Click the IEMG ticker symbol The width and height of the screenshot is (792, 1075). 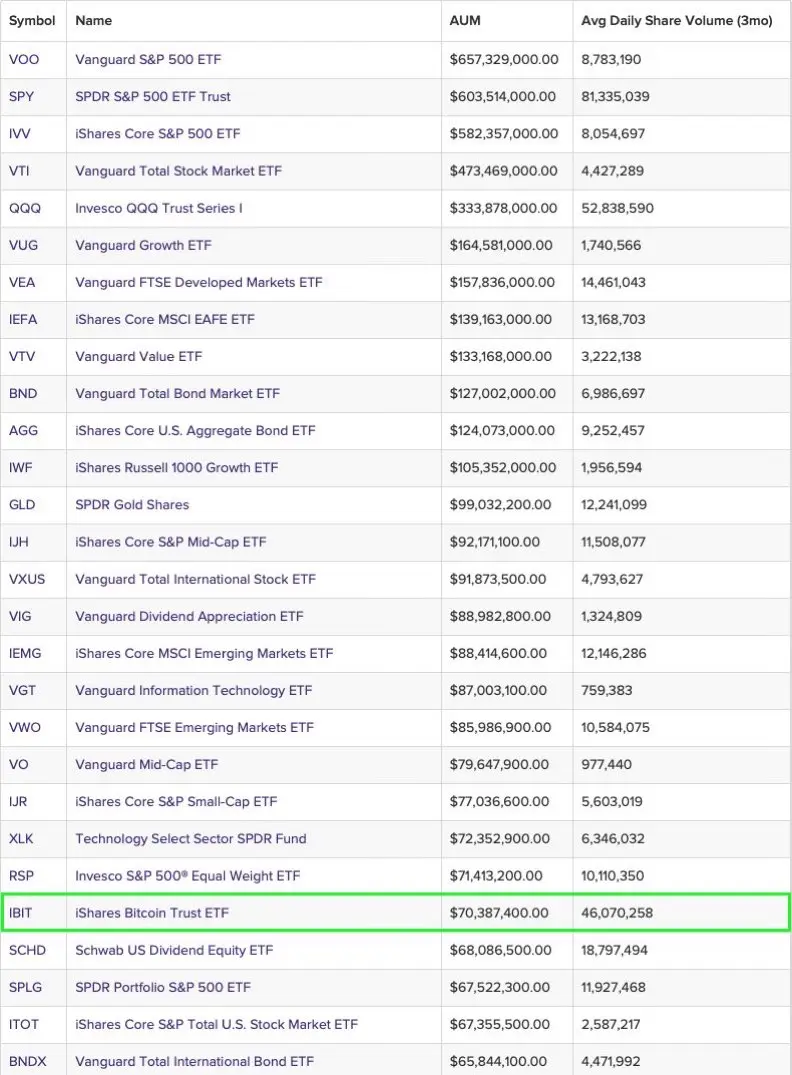coord(25,653)
